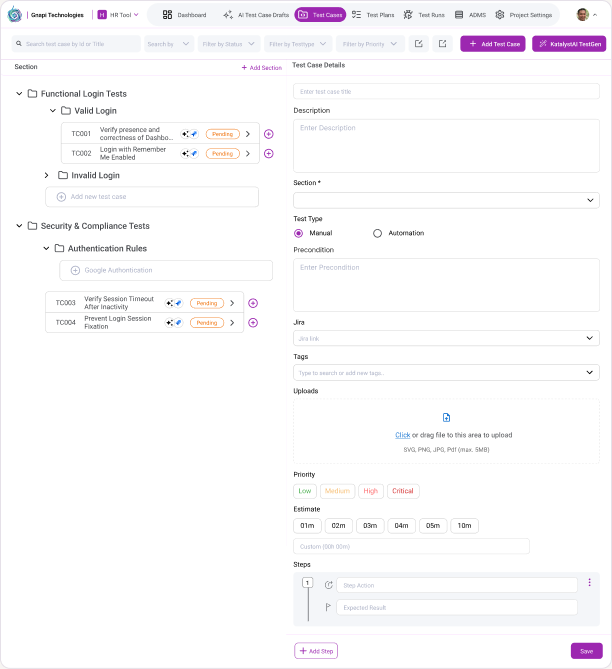The height and width of the screenshot is (669, 612).
Task: Click the export icon before Add Test Case
Action: (x=443, y=44)
